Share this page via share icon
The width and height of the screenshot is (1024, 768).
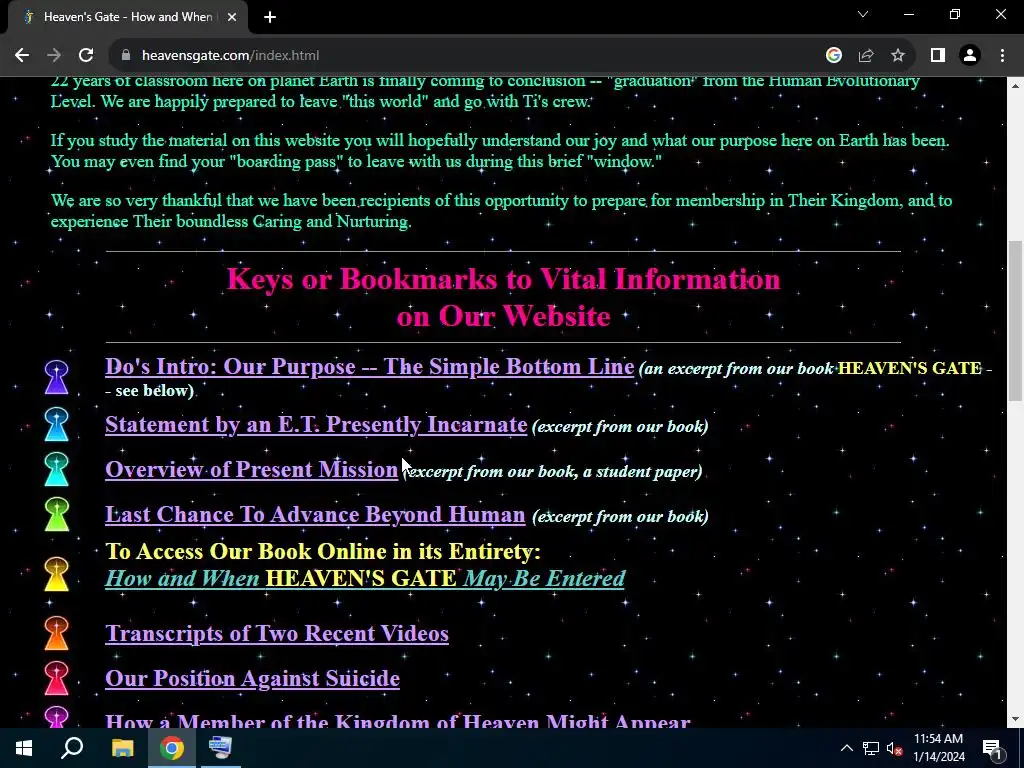866,56
